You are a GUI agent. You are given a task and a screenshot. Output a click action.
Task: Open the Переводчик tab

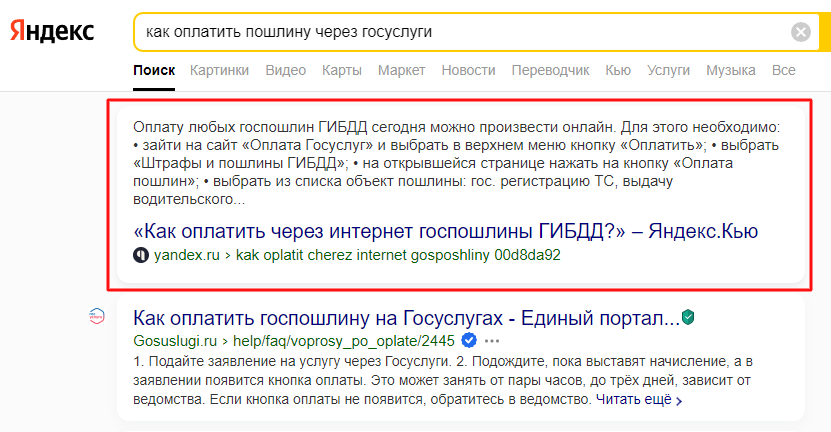[550, 70]
